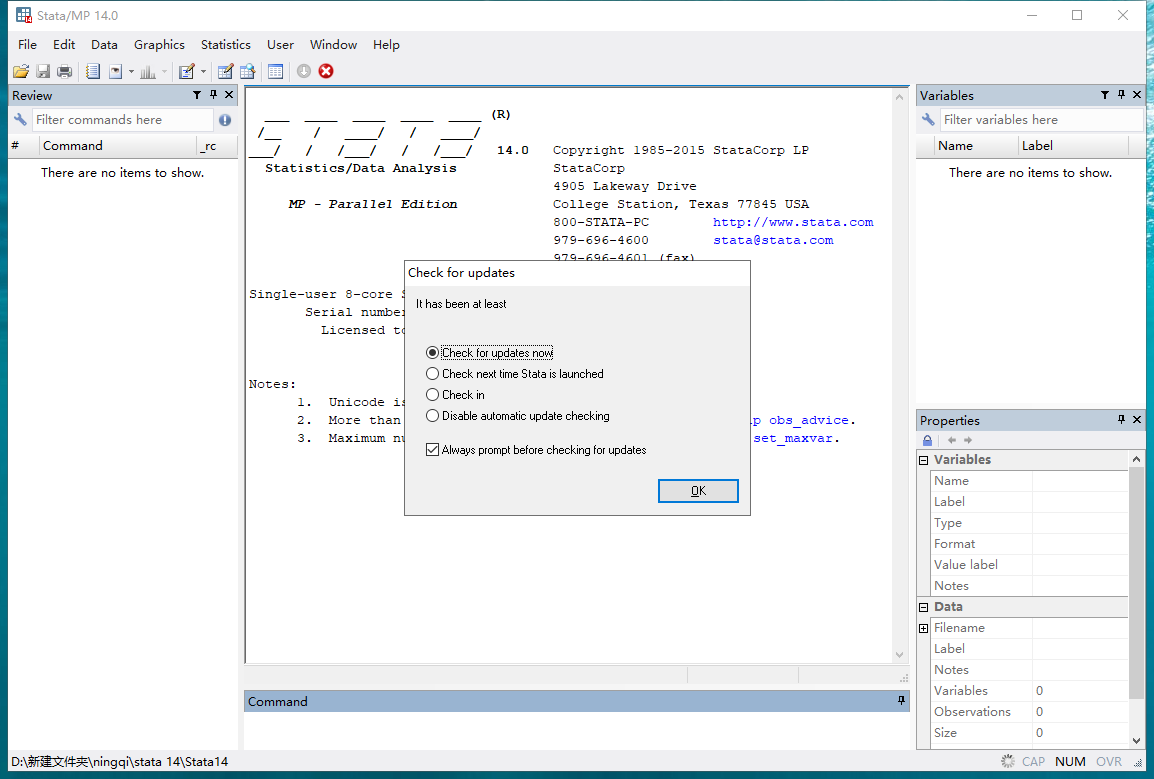Click the Results window scroll down arrow
This screenshot has width=1154, height=779.
pyautogui.click(x=899, y=655)
